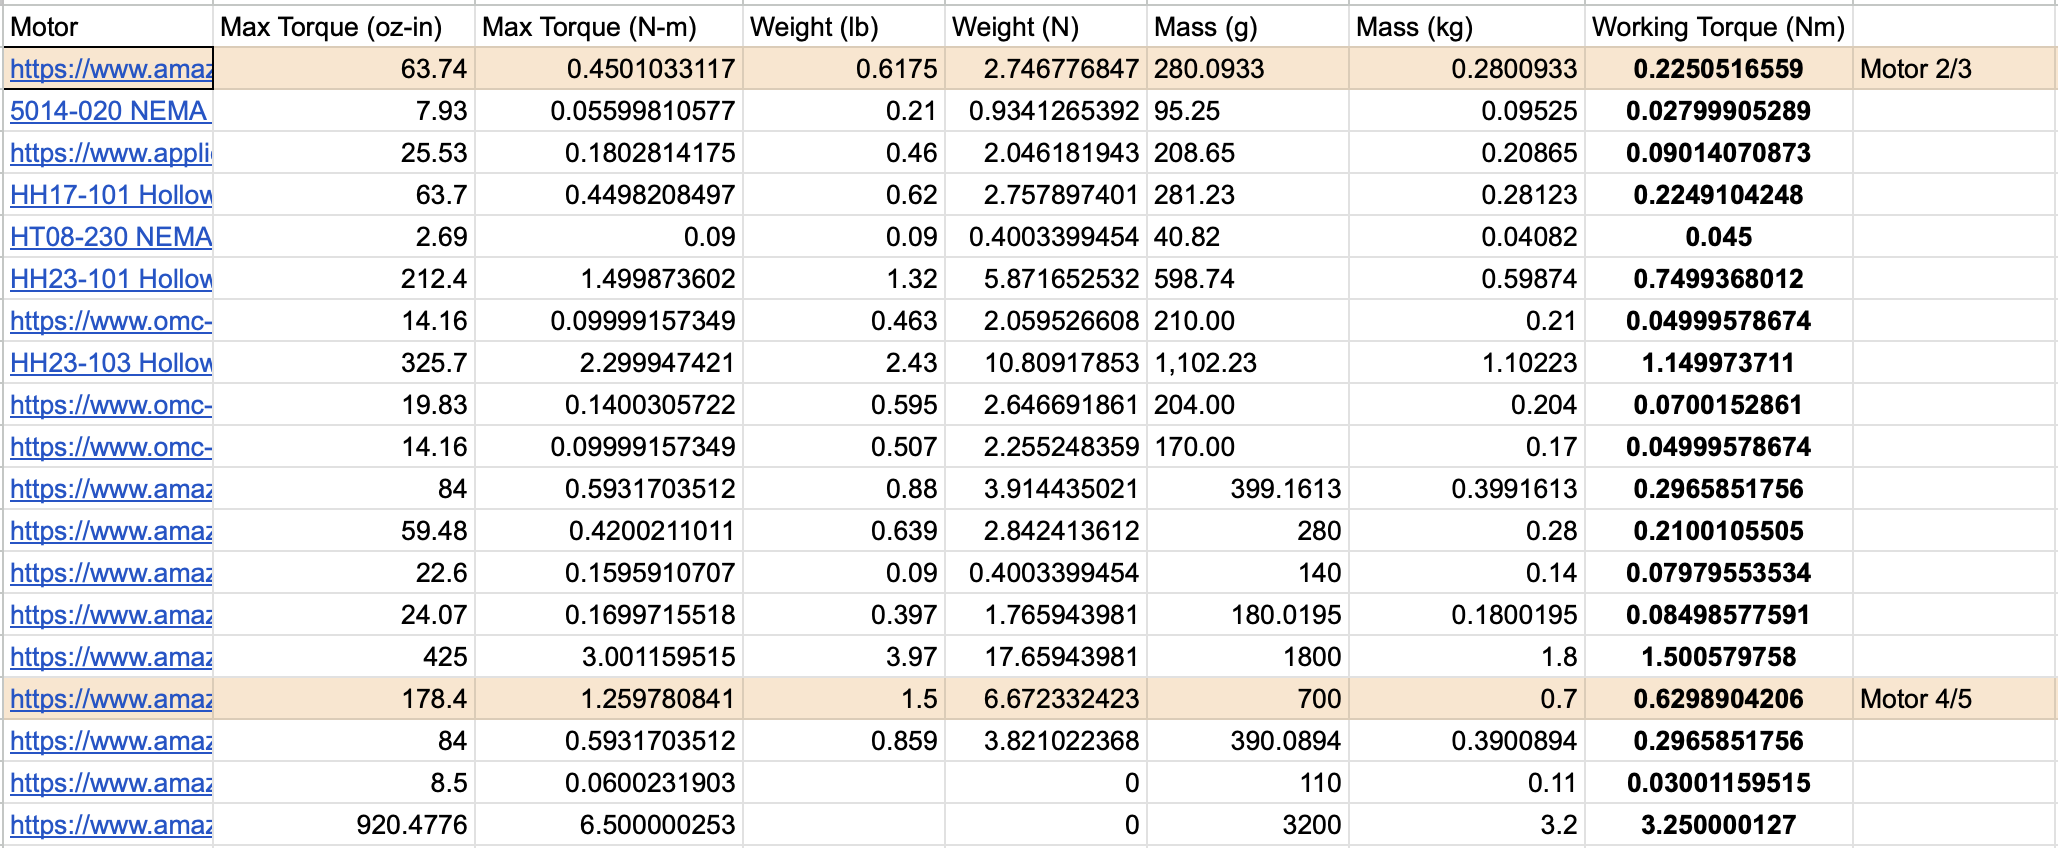Viewport: 2058px width, 848px height.
Task: Select the cell with value 0.1699715518
Action: [x=609, y=615]
